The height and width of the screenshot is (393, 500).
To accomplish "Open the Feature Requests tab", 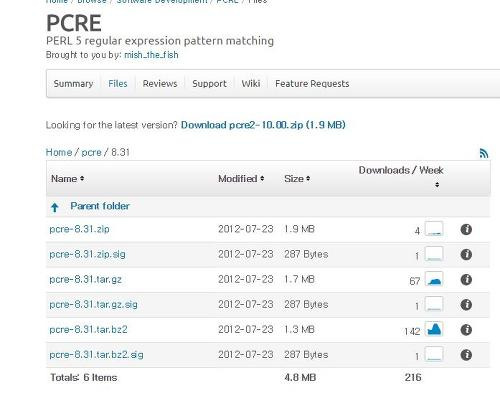I will point(312,83).
